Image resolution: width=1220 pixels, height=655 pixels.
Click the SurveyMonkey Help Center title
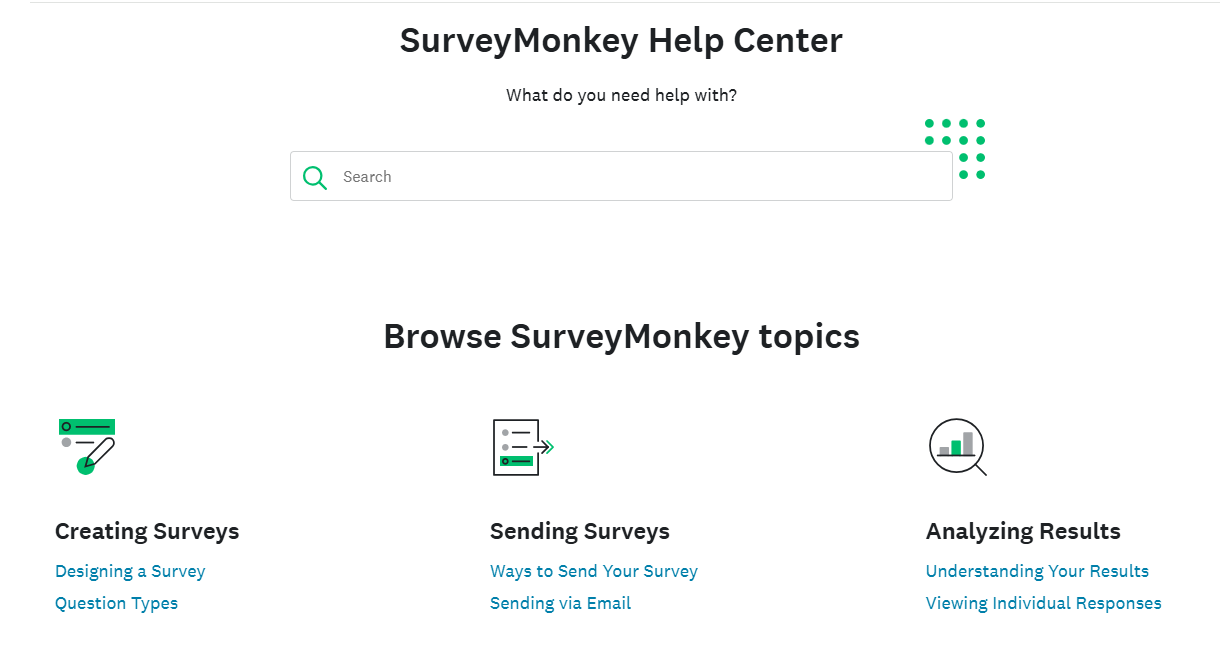click(x=621, y=41)
